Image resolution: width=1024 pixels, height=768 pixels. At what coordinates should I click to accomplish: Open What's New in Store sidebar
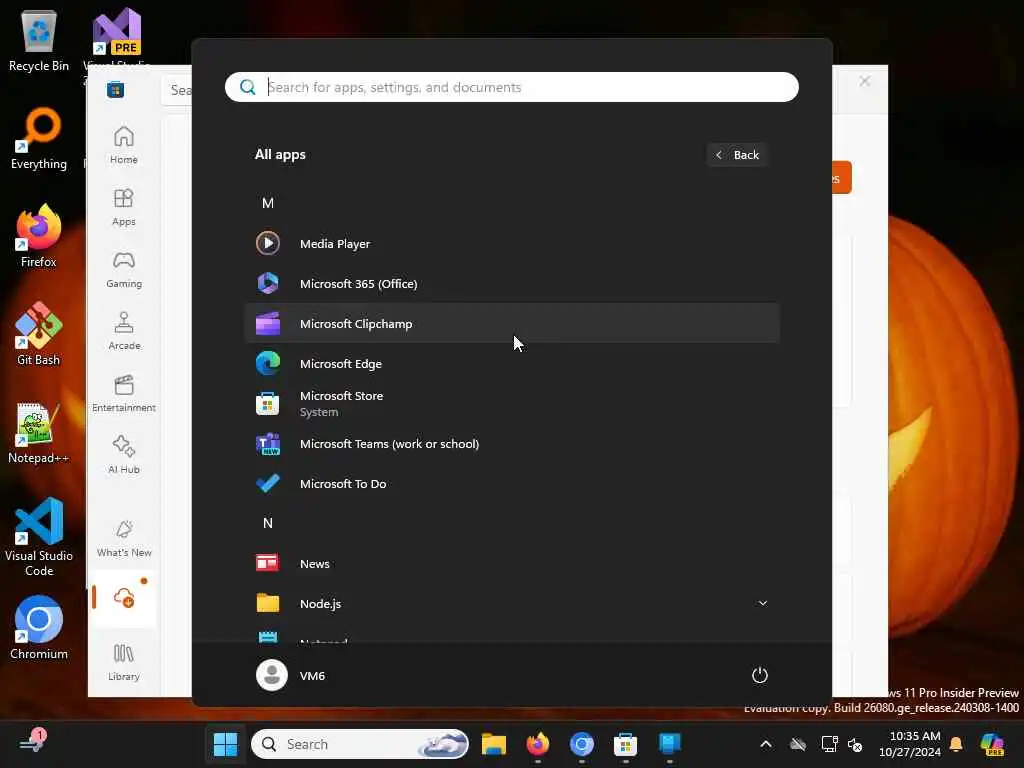pos(123,539)
